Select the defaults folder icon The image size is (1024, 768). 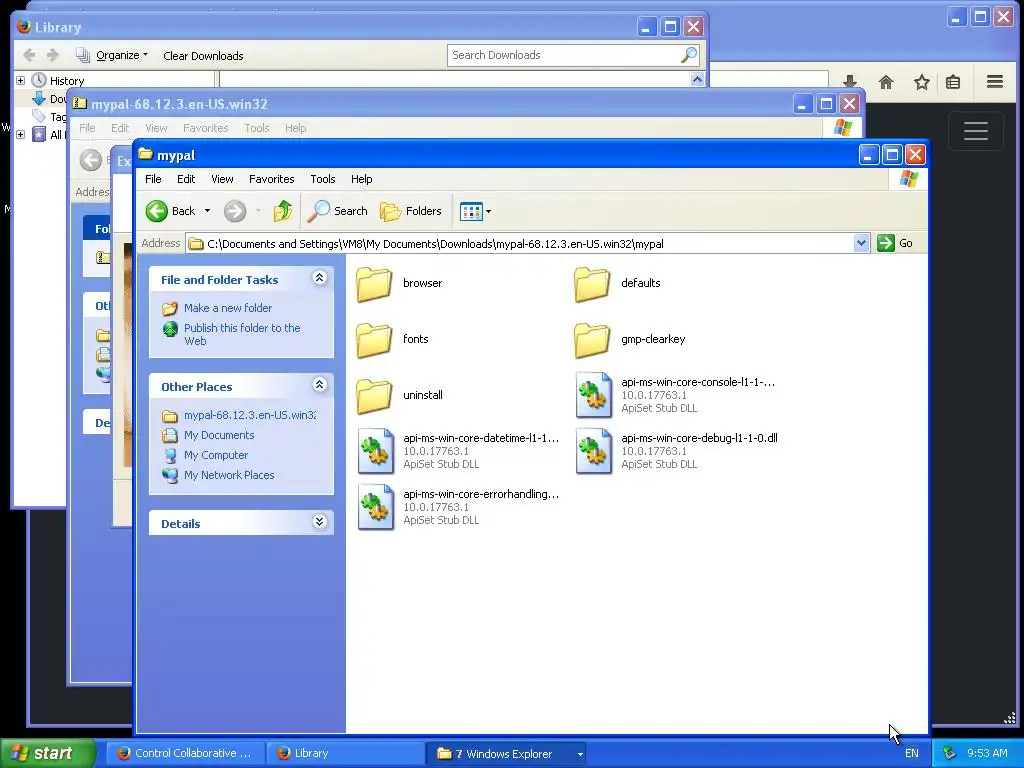592,283
